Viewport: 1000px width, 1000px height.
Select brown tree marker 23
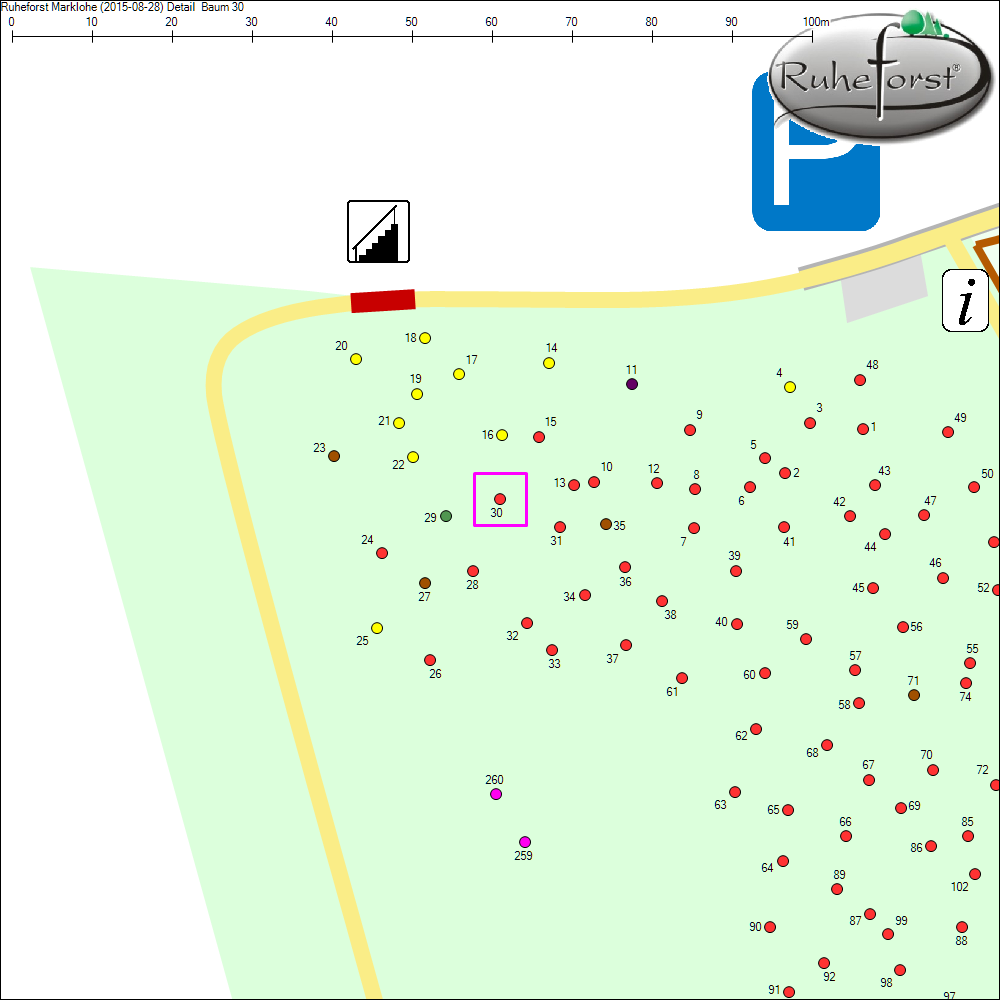pyautogui.click(x=334, y=456)
